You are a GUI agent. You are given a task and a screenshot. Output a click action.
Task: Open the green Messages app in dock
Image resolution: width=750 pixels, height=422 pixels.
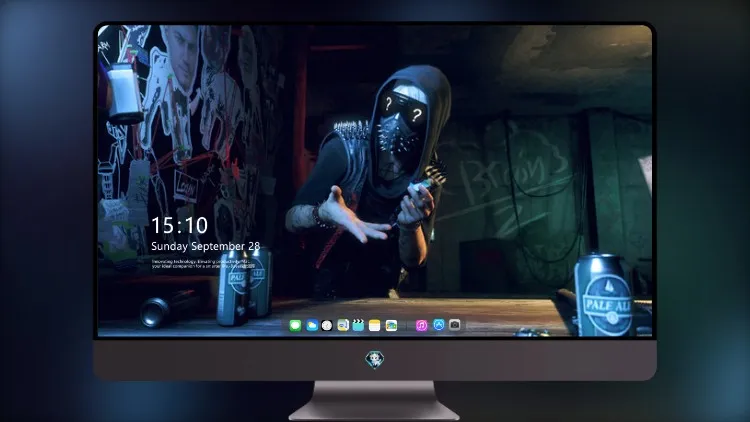point(295,326)
